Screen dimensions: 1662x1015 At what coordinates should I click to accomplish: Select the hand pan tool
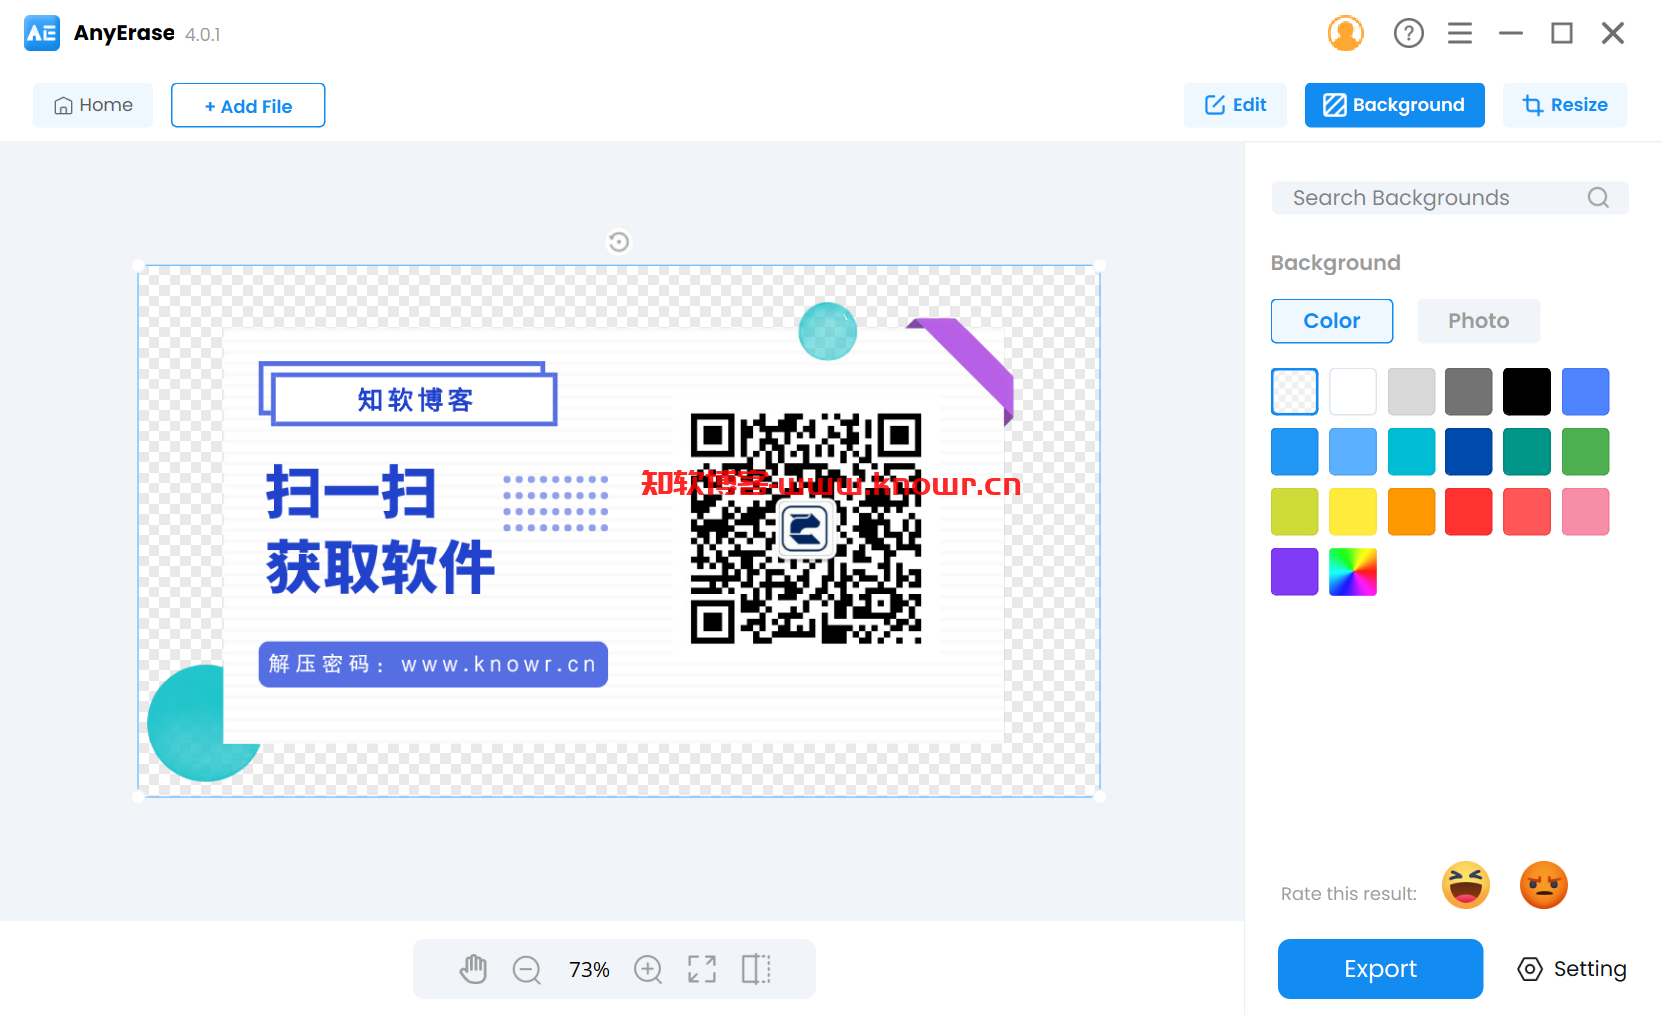click(x=473, y=969)
